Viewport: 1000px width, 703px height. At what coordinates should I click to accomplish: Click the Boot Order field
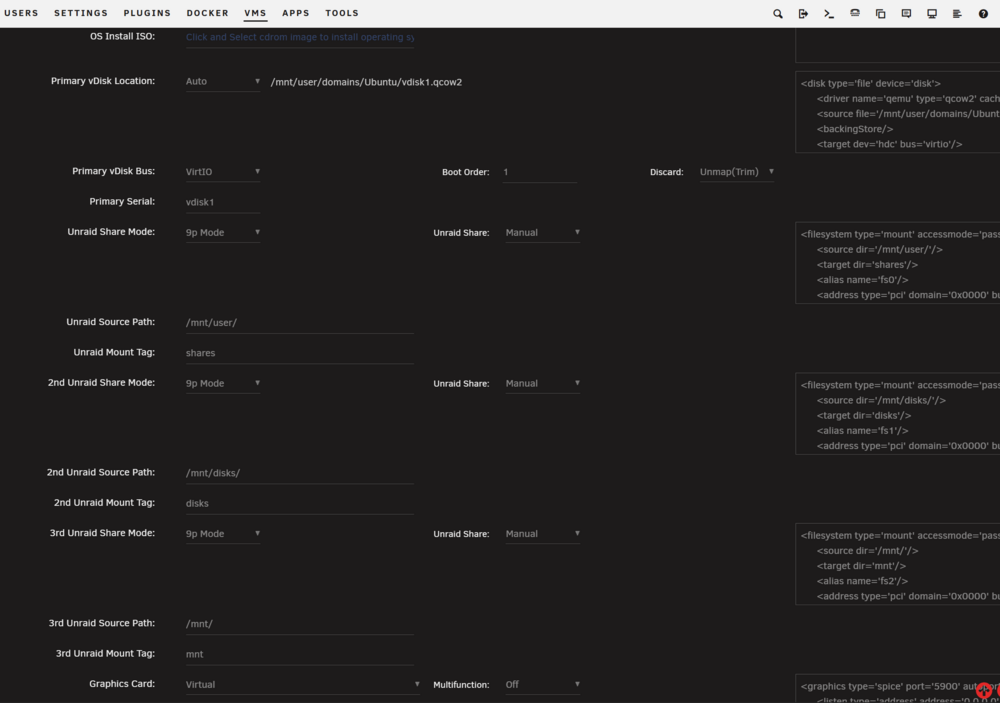point(540,172)
